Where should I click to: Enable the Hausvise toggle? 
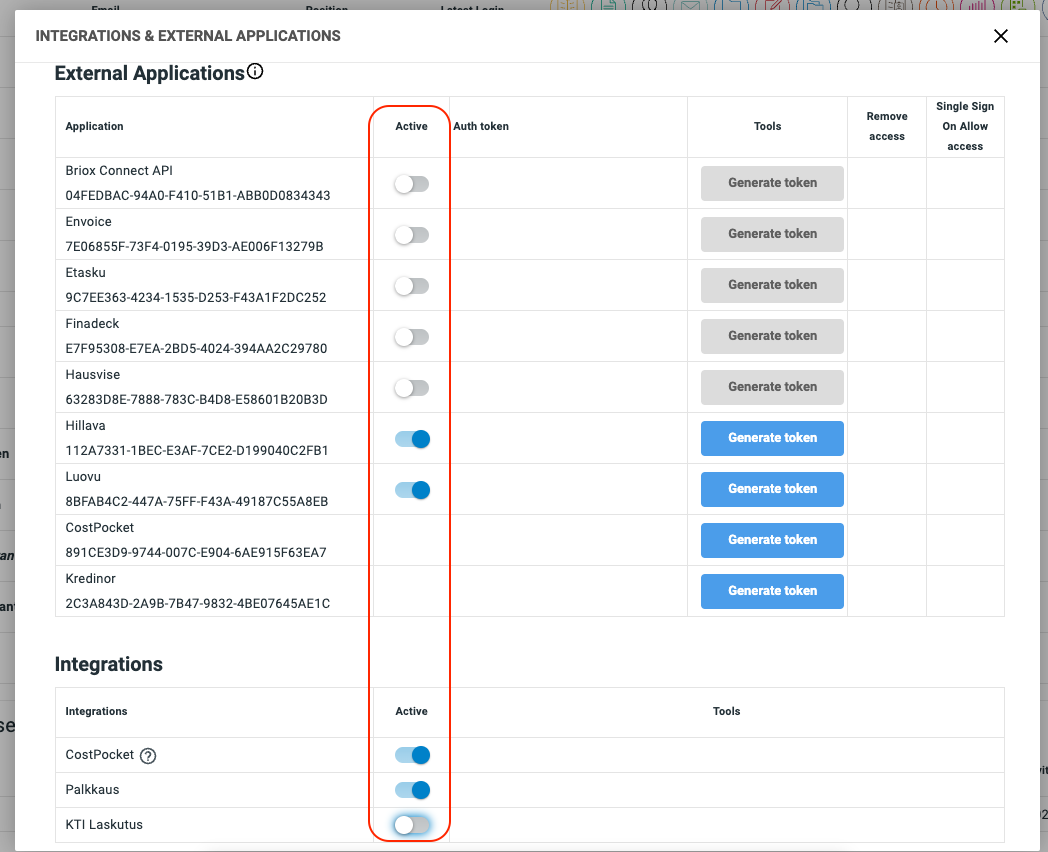pyautogui.click(x=411, y=388)
